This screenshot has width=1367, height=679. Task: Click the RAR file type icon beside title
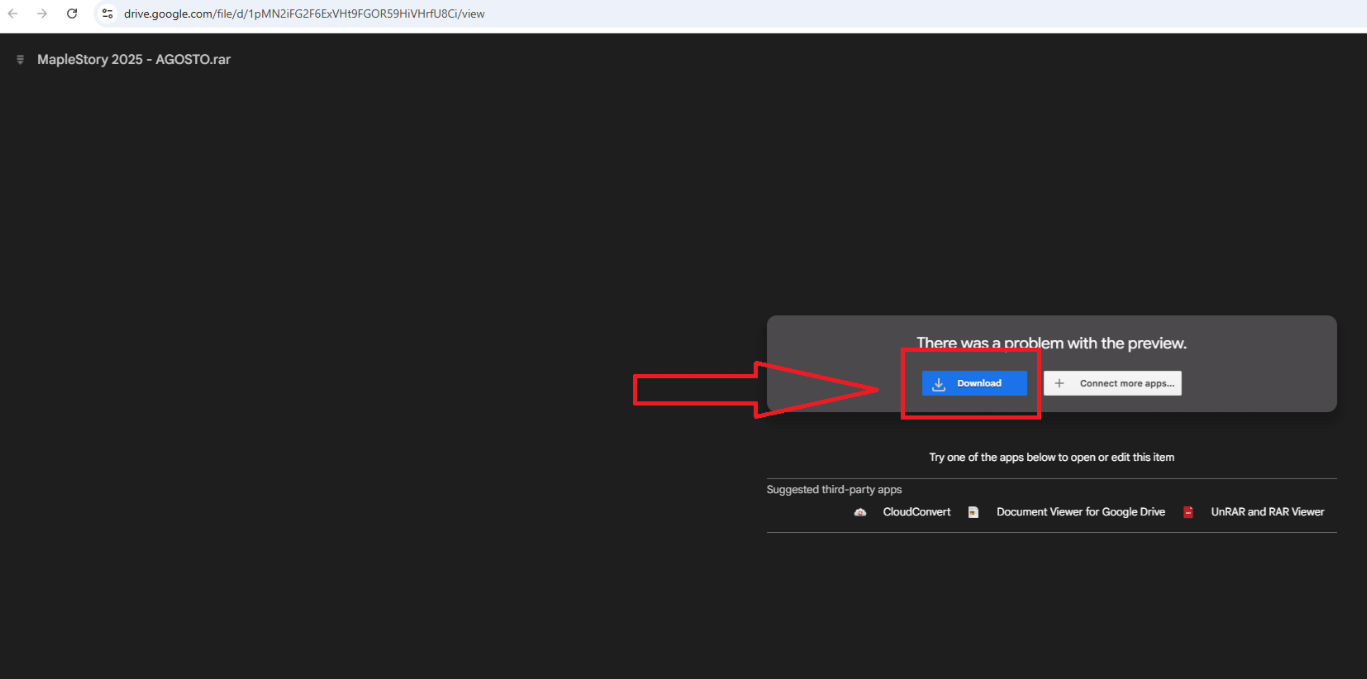coord(20,60)
